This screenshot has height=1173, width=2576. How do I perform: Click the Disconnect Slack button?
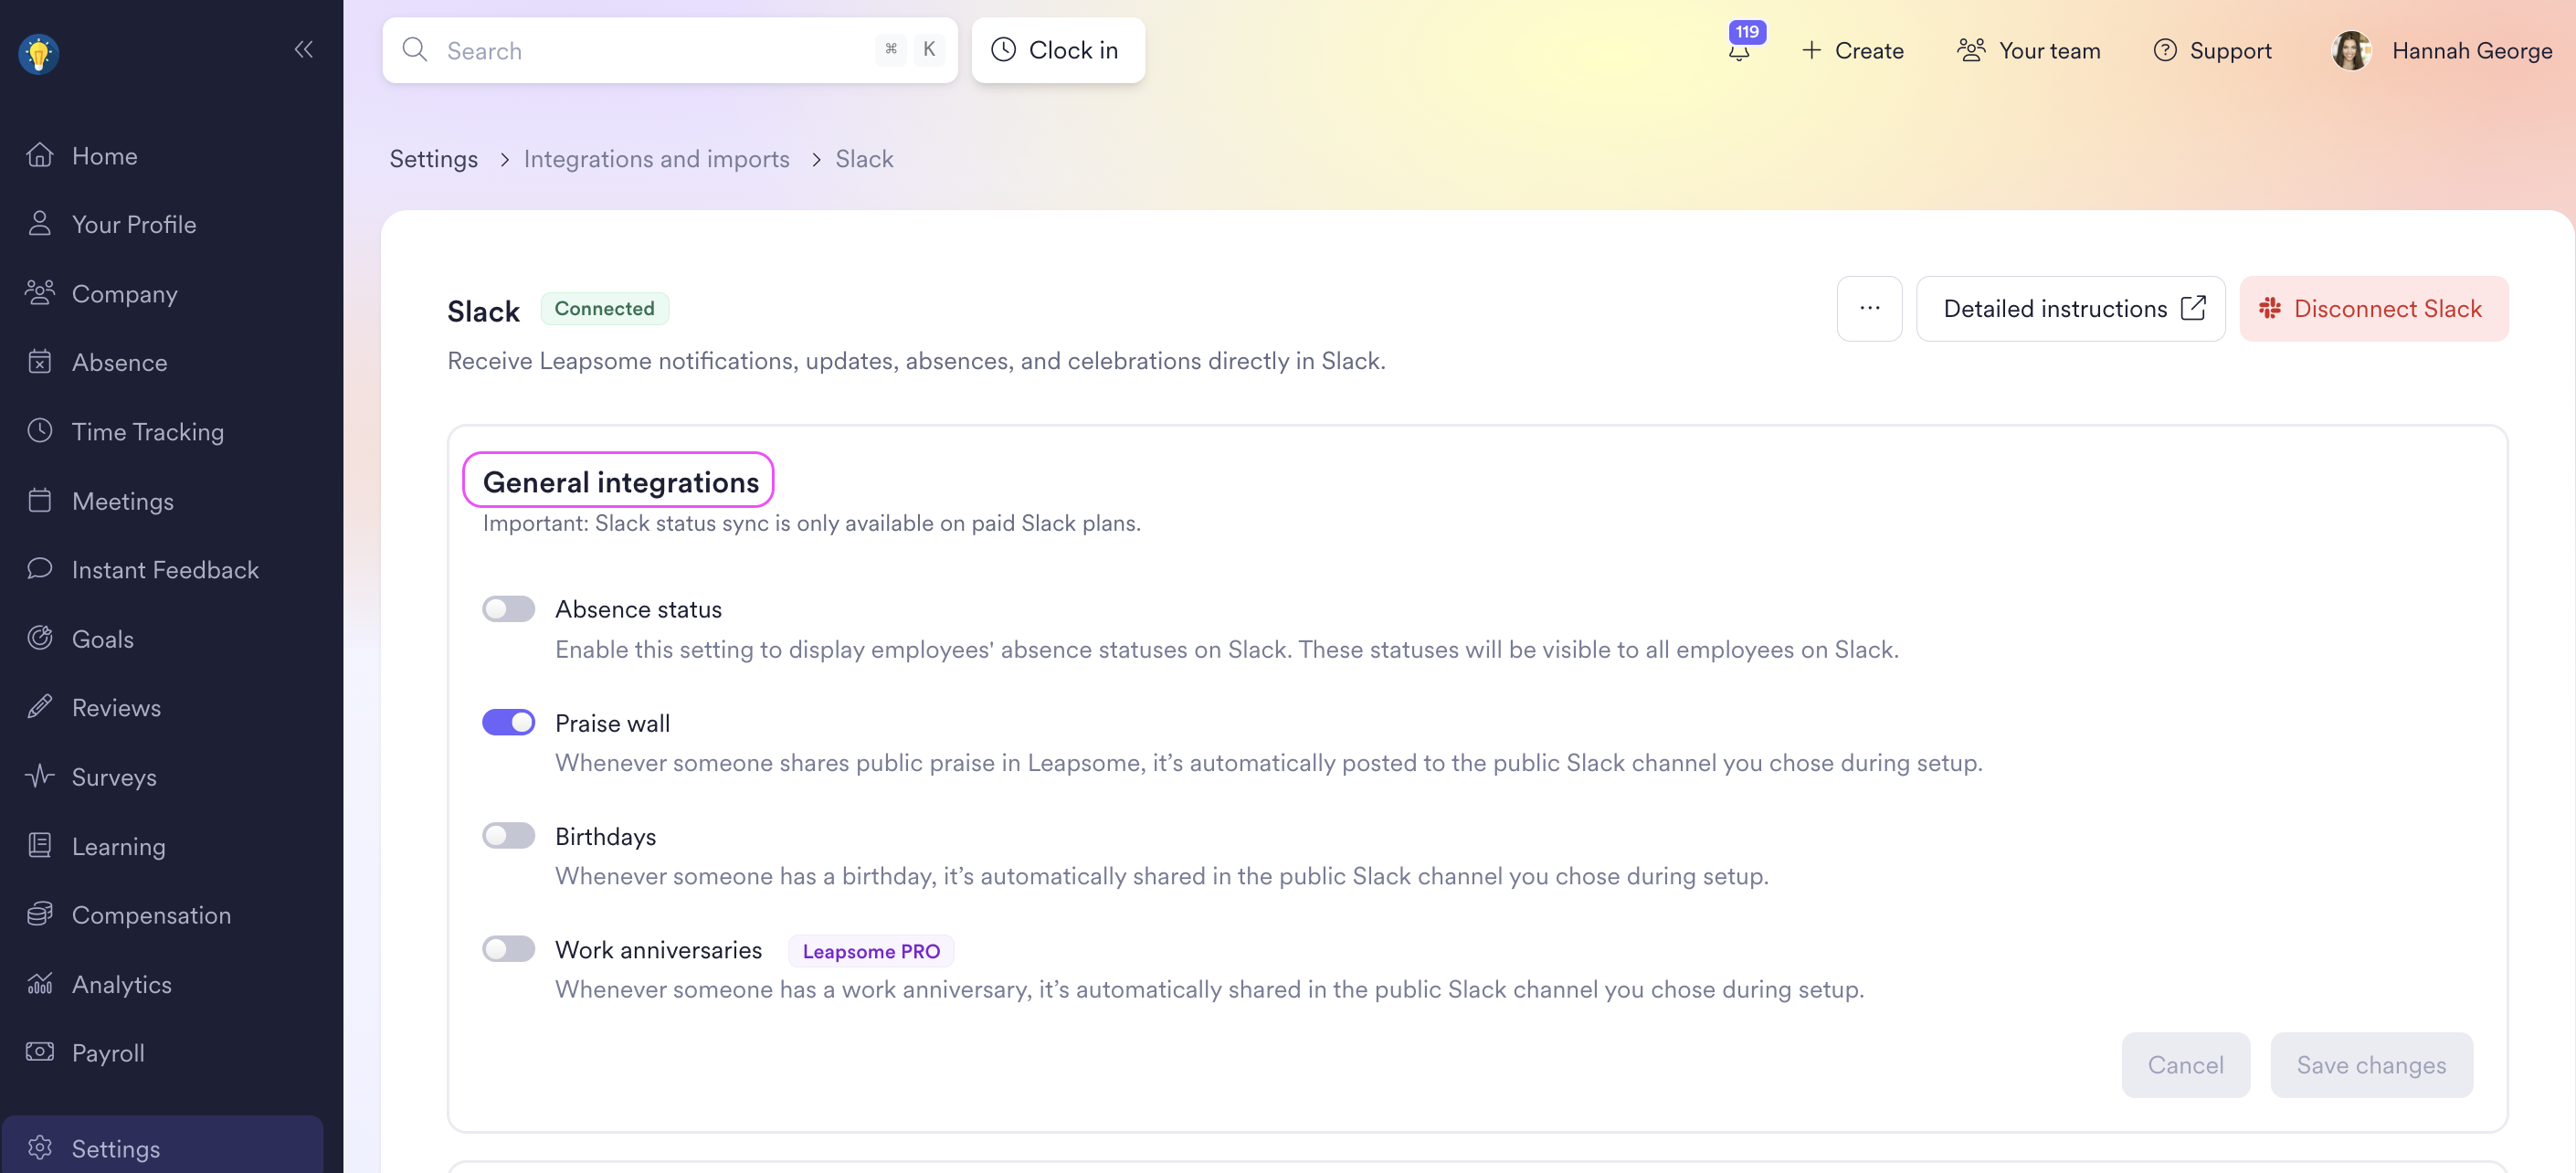pos(2373,308)
